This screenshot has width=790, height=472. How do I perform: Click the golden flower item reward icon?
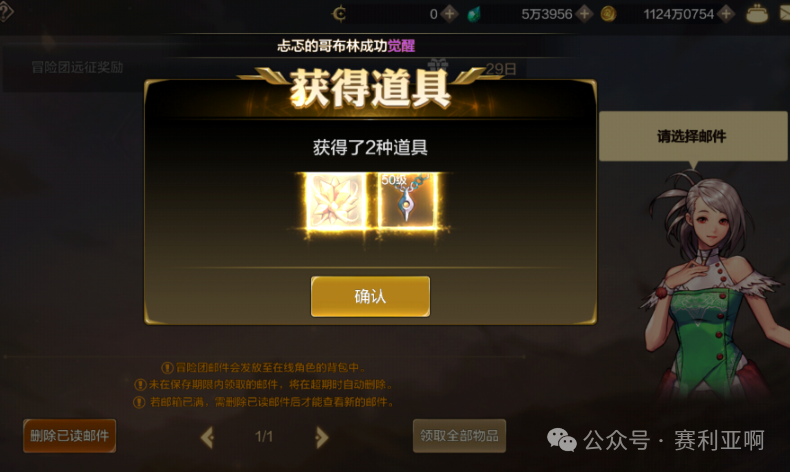point(336,202)
